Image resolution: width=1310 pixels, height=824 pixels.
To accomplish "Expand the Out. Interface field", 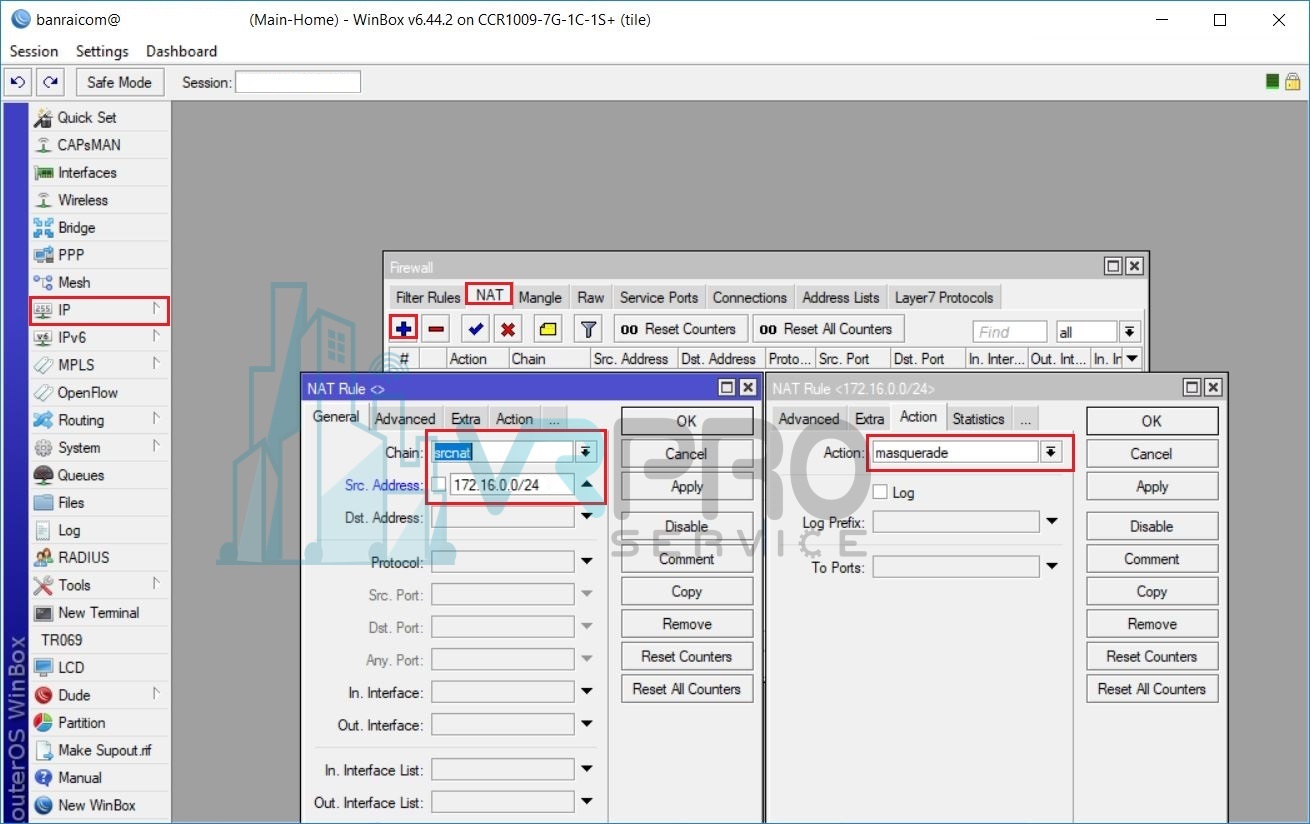I will pyautogui.click(x=587, y=725).
